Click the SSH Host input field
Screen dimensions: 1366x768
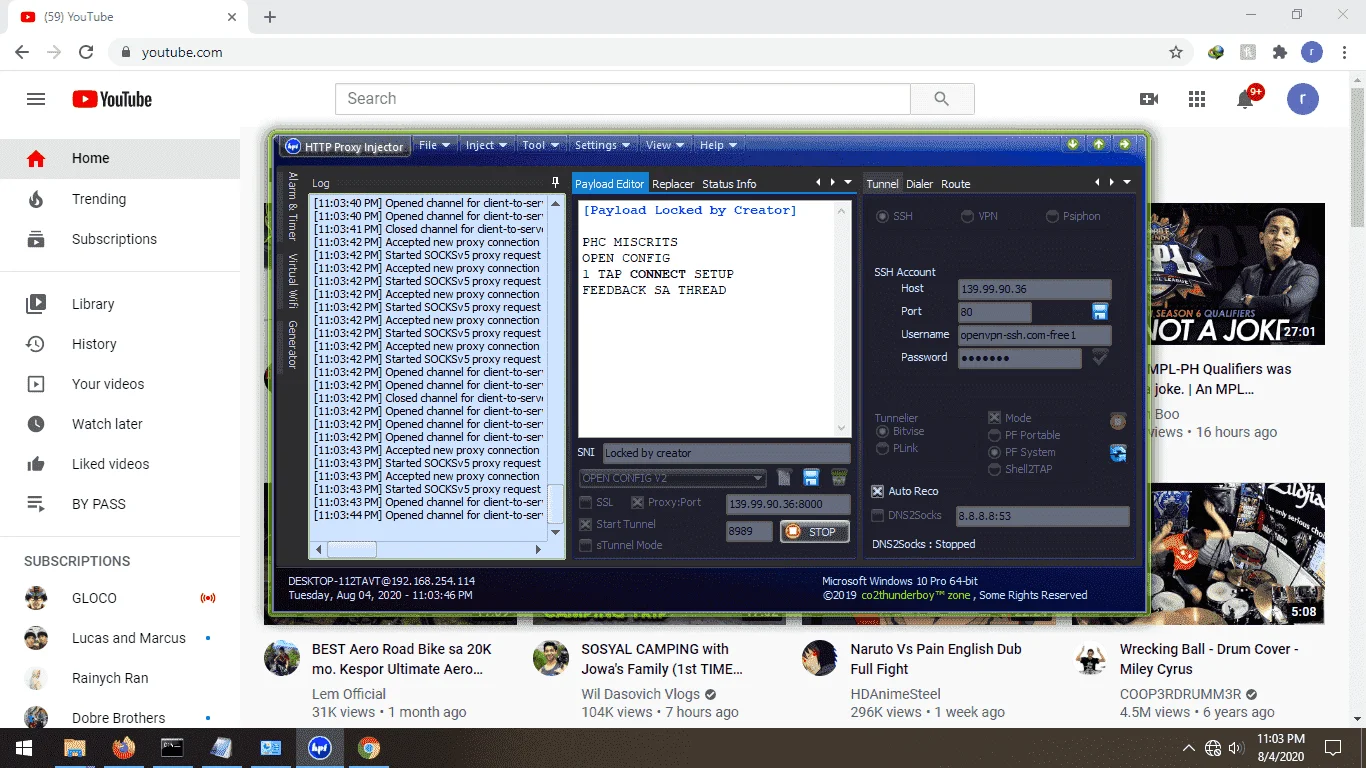[x=1034, y=289]
